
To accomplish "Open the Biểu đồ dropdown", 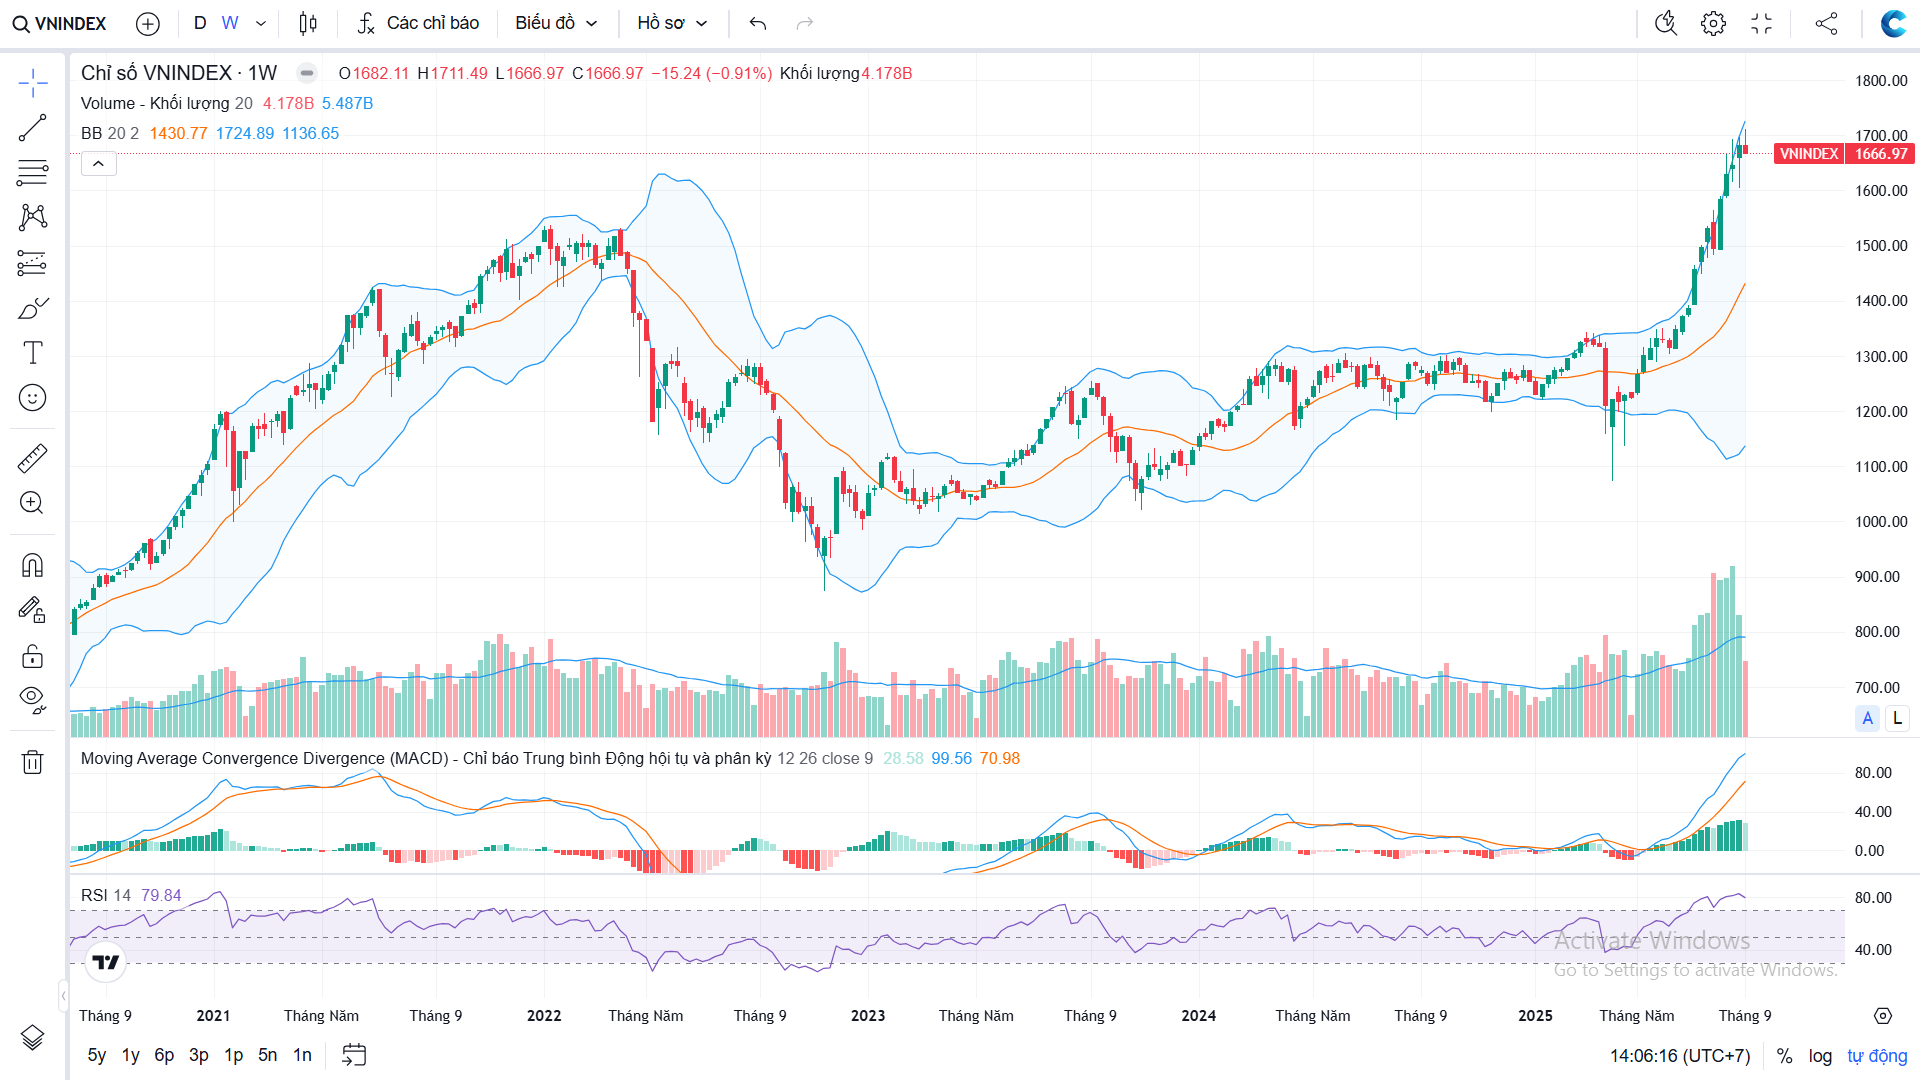I will [x=556, y=23].
